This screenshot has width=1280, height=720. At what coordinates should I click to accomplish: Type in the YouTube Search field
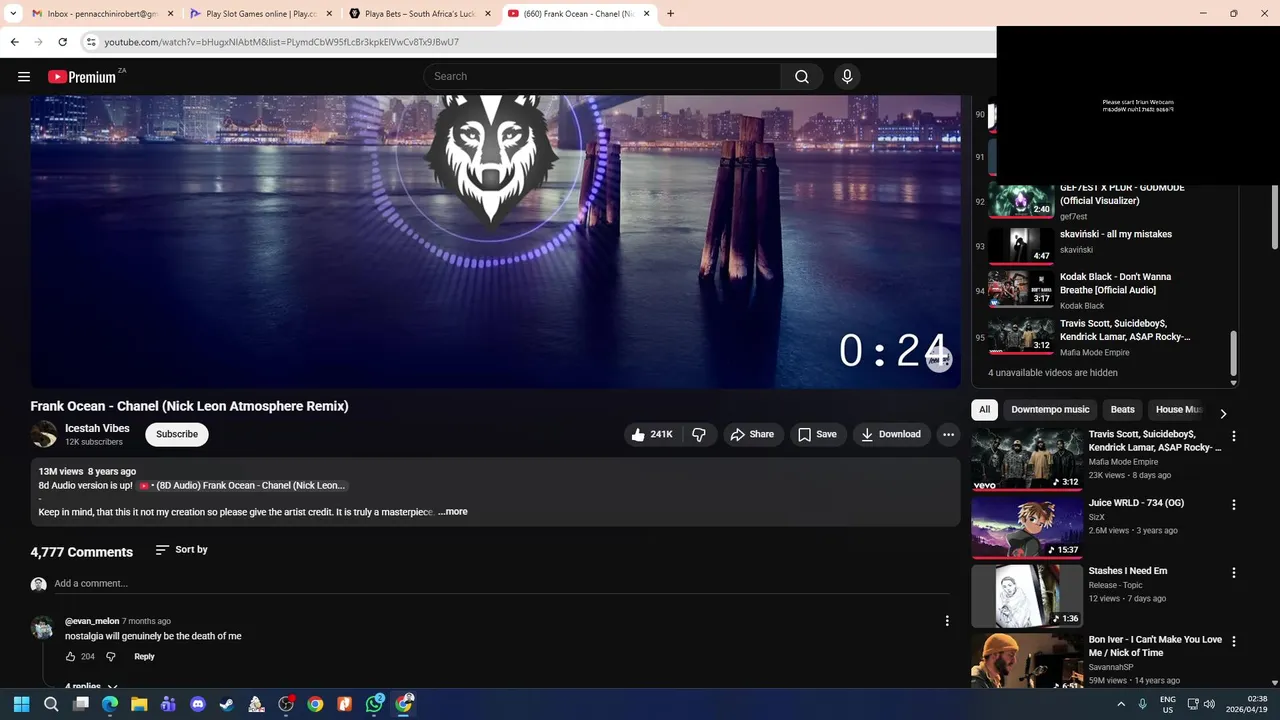tap(603, 77)
